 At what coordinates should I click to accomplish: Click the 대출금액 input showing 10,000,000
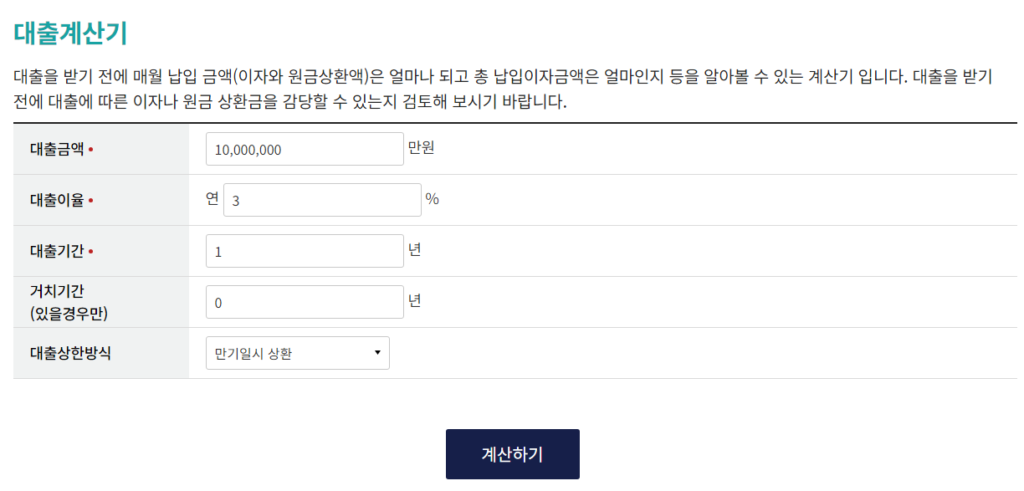click(304, 150)
